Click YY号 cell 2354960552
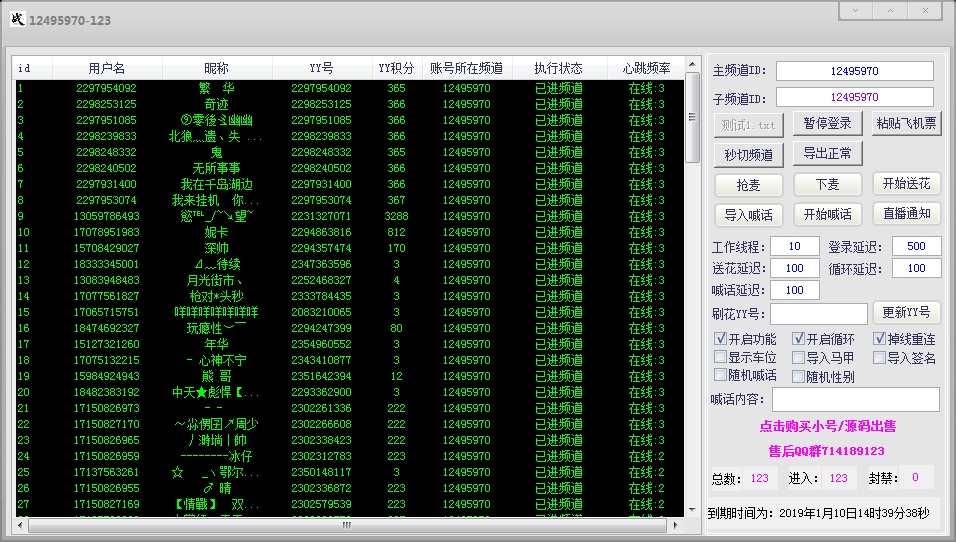Screen dimensions: 956x542 (321, 344)
